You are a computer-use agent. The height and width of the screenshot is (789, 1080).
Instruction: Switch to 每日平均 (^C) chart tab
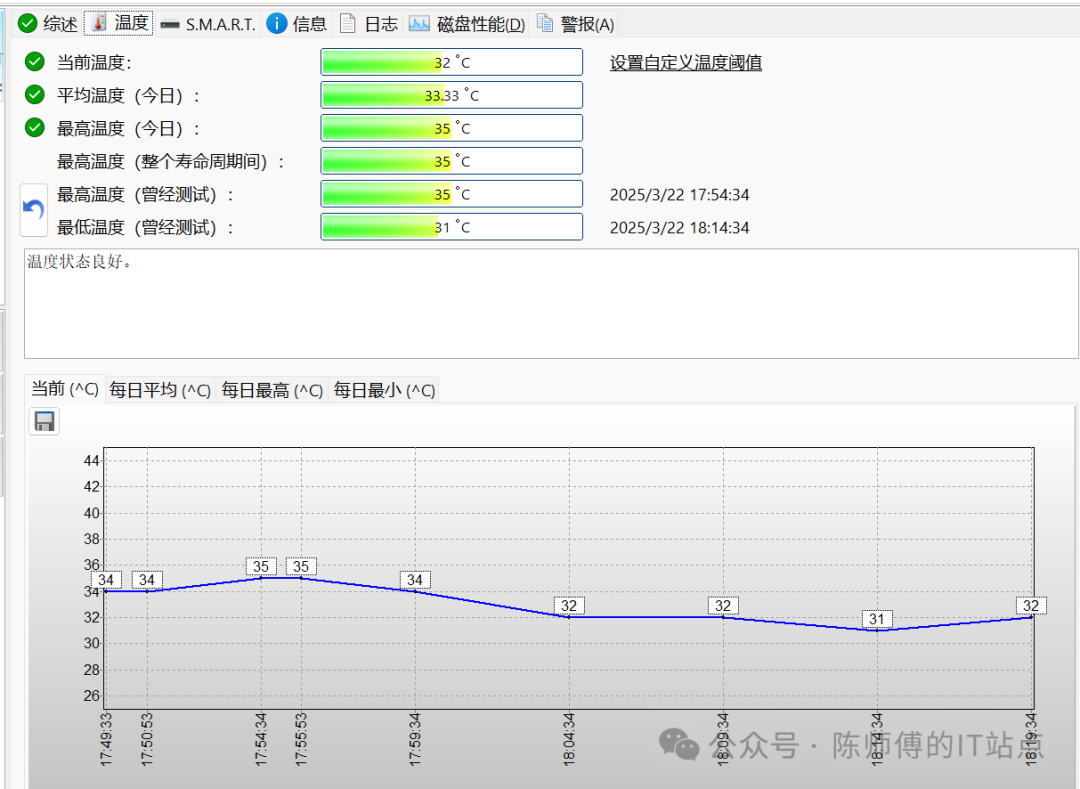coord(160,390)
